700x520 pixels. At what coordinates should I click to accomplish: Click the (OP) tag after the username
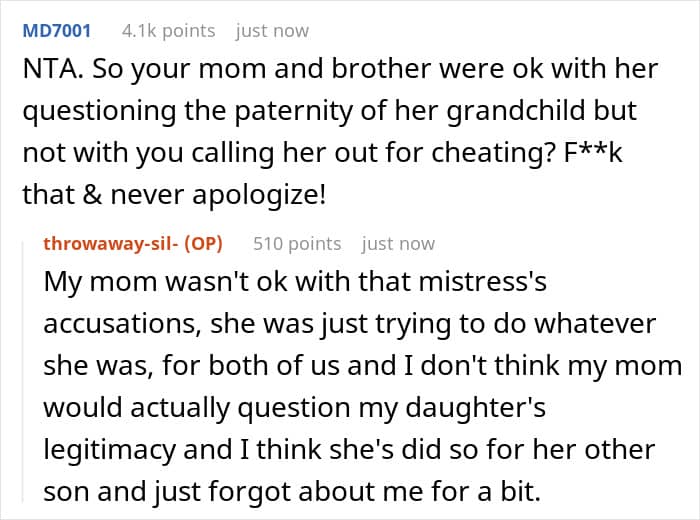click(204, 243)
